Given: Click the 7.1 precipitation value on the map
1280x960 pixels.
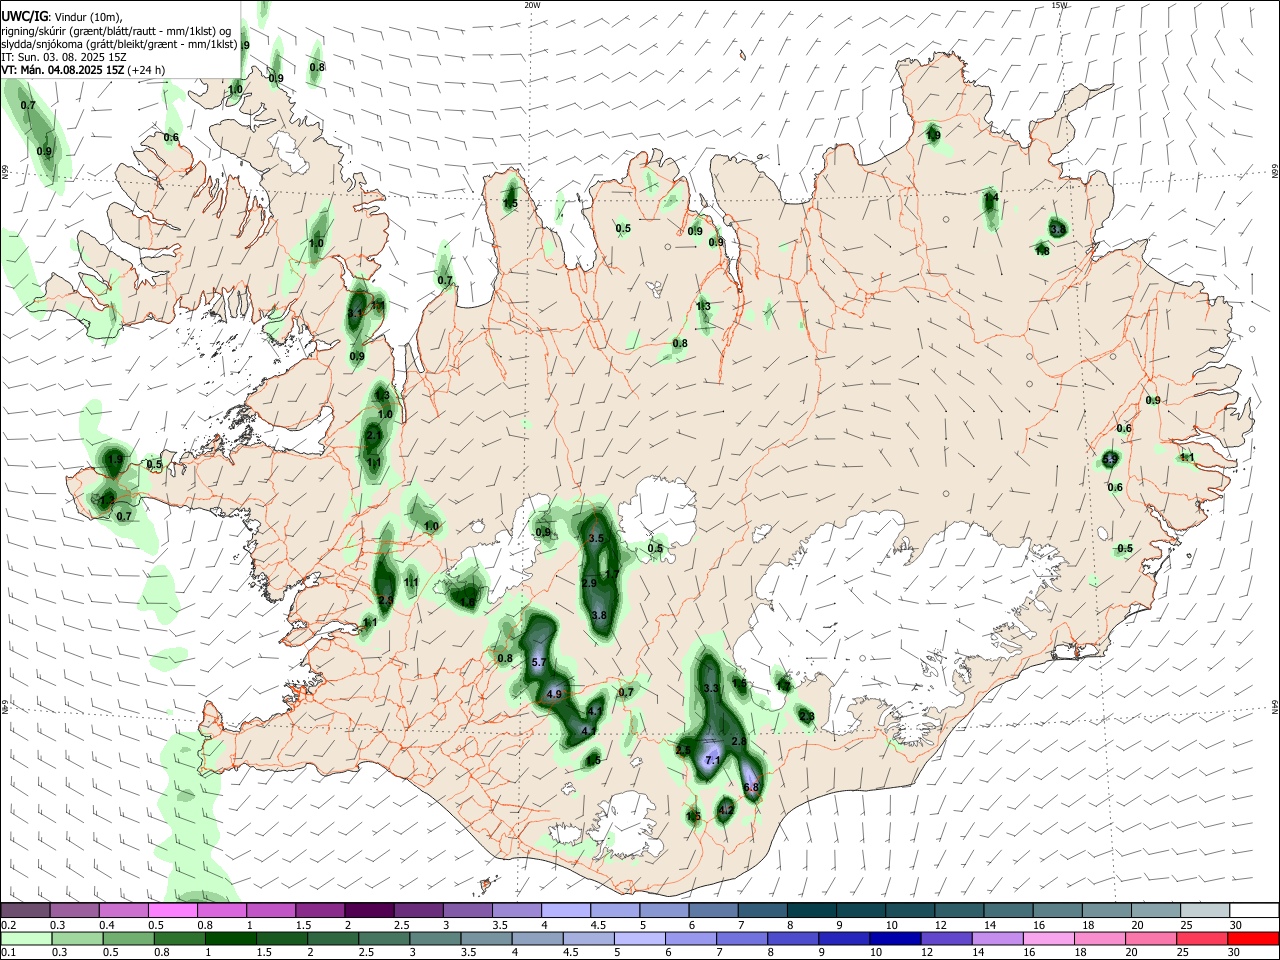Looking at the screenshot, I should 713,761.
